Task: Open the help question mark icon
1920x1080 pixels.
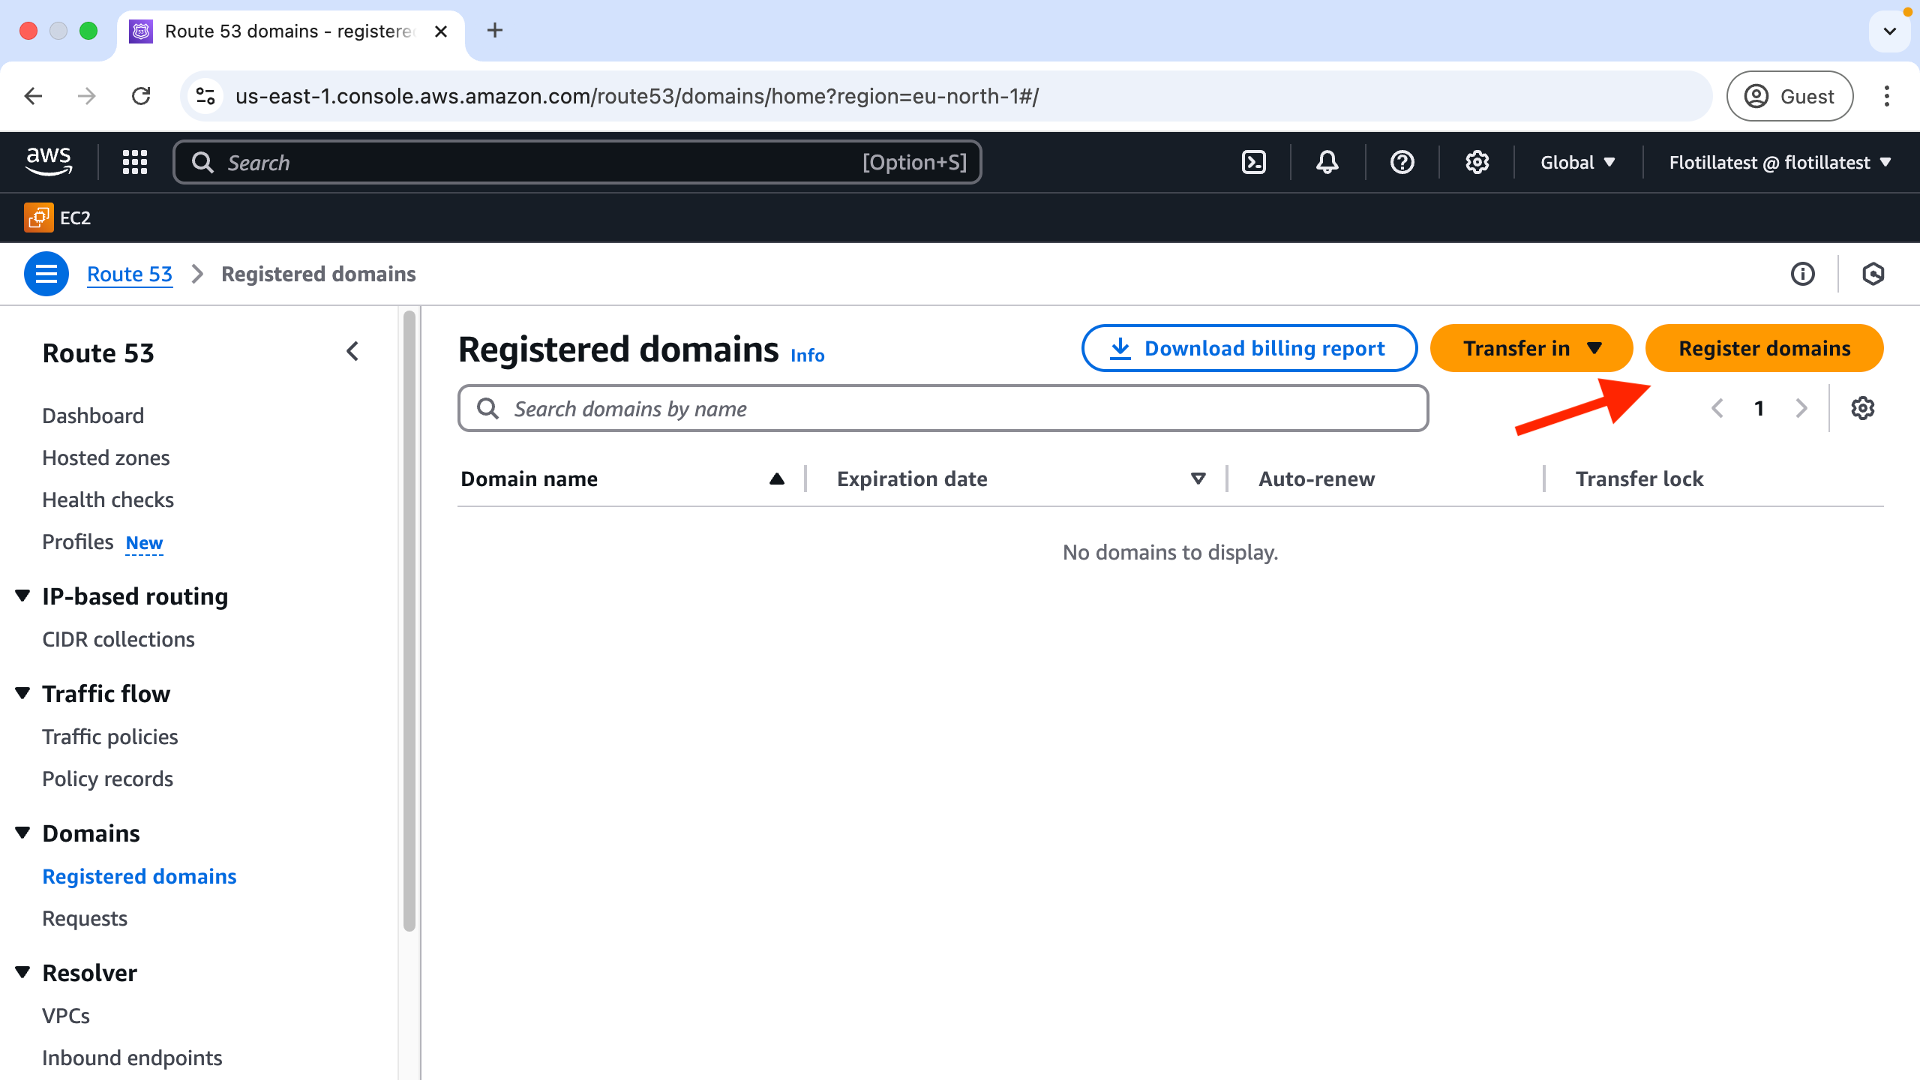Action: [1402, 162]
